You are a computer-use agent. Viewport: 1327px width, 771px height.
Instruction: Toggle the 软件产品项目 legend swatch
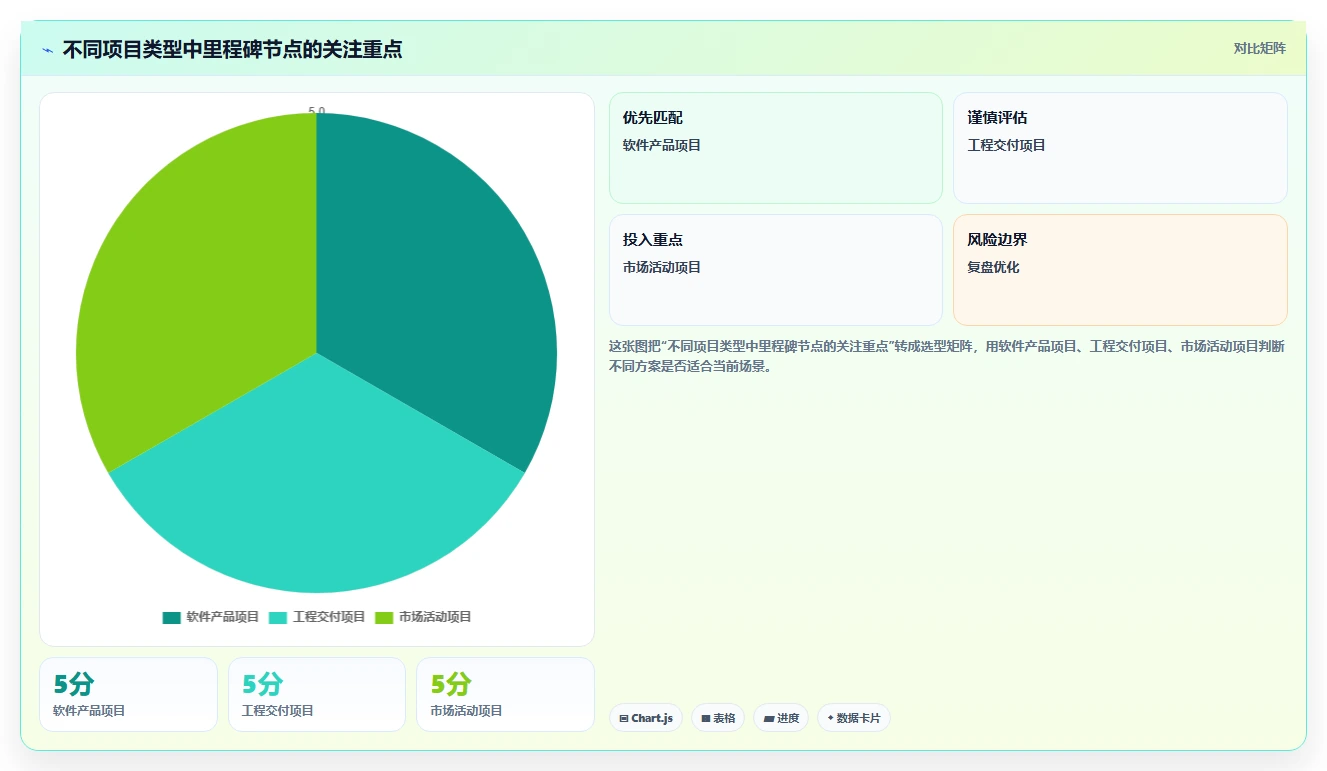(x=172, y=617)
